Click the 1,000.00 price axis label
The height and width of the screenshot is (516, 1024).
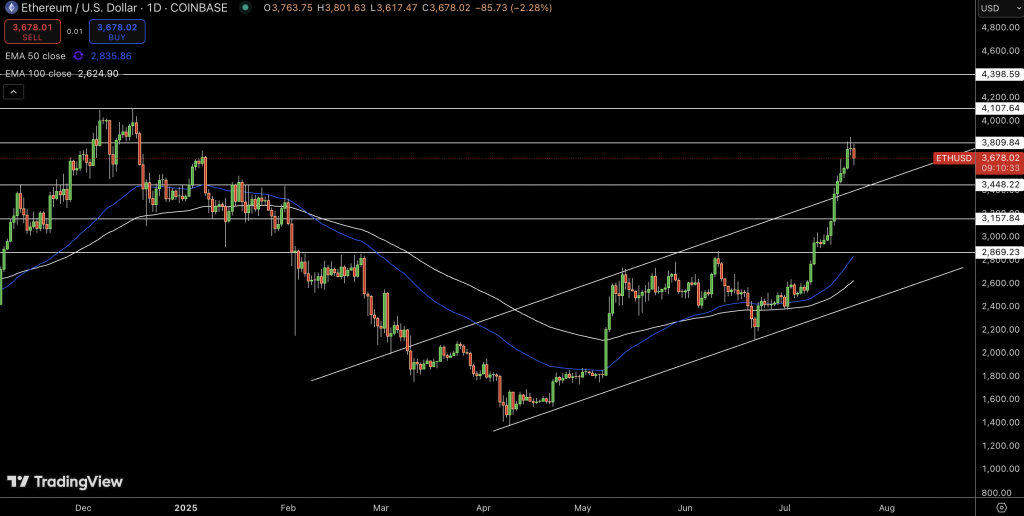click(x=999, y=469)
